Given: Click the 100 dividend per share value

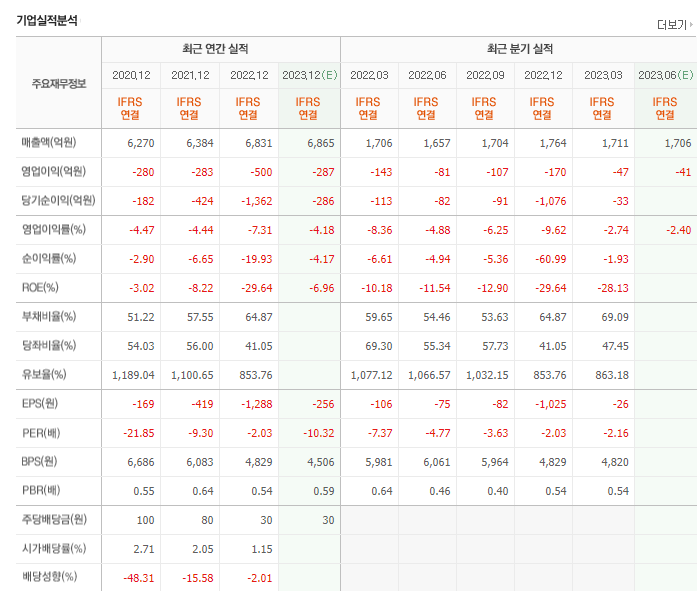Looking at the screenshot, I should [146, 520].
